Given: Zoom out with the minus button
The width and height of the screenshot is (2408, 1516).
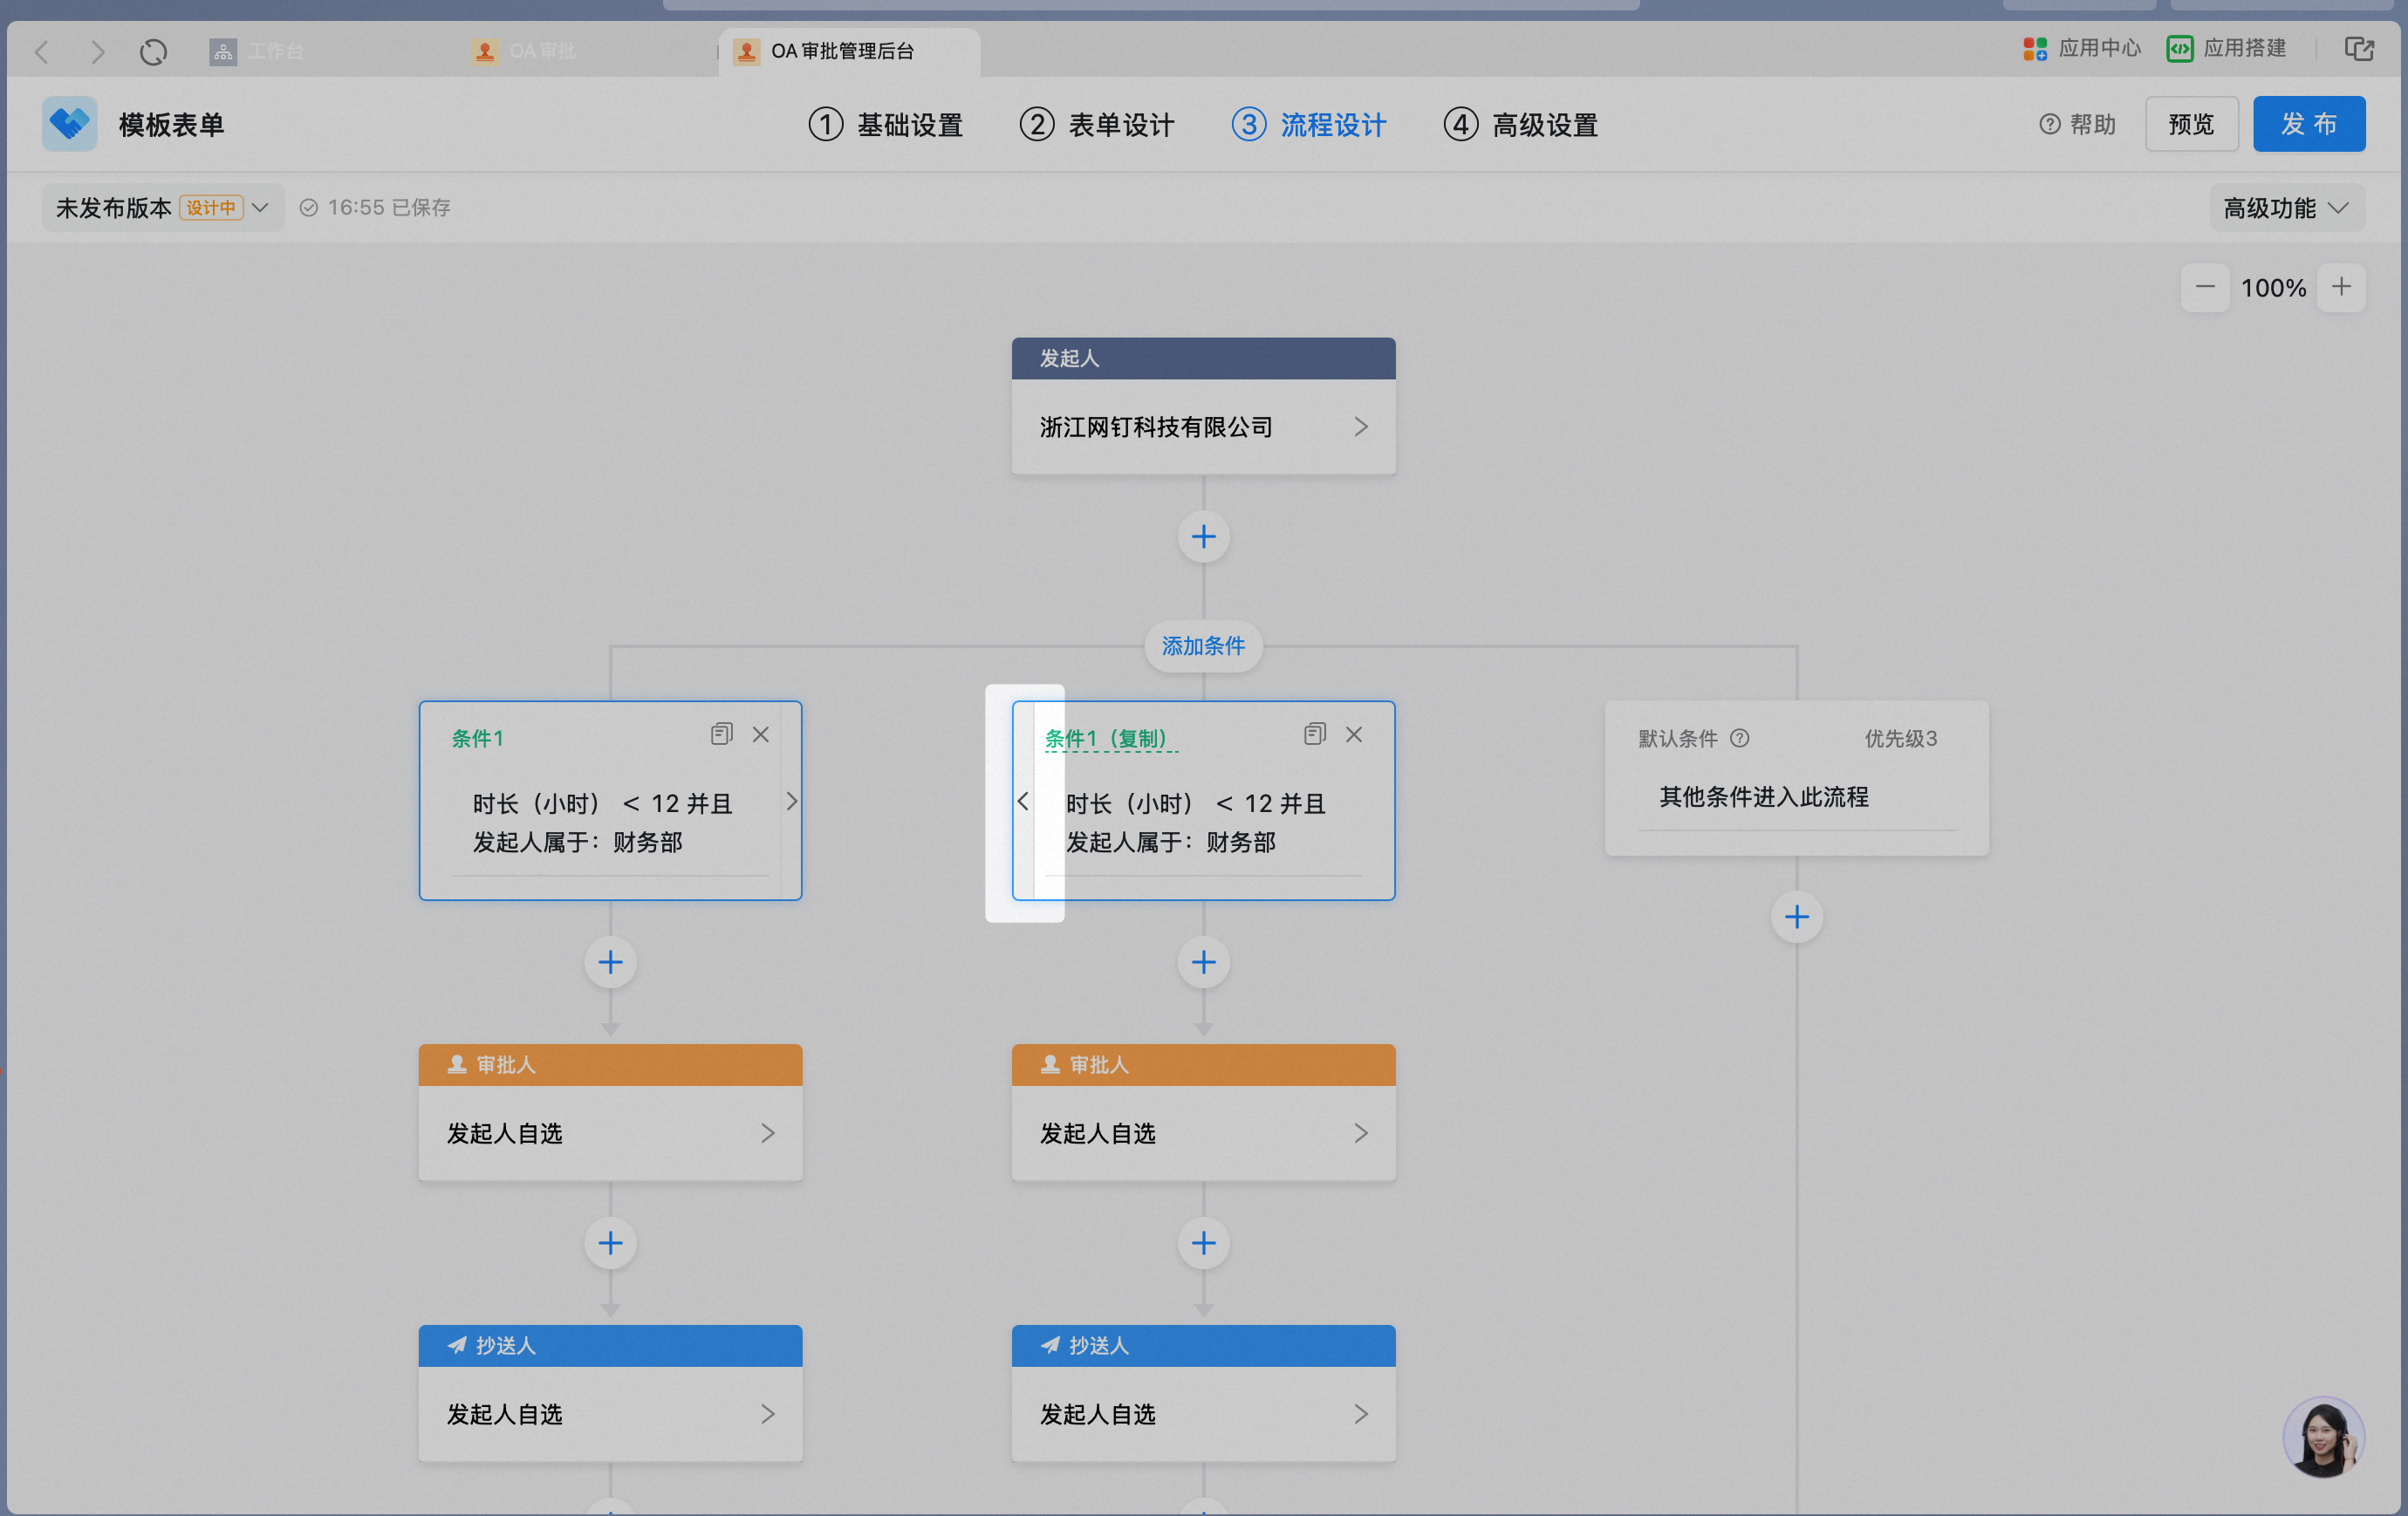Looking at the screenshot, I should (x=2205, y=288).
